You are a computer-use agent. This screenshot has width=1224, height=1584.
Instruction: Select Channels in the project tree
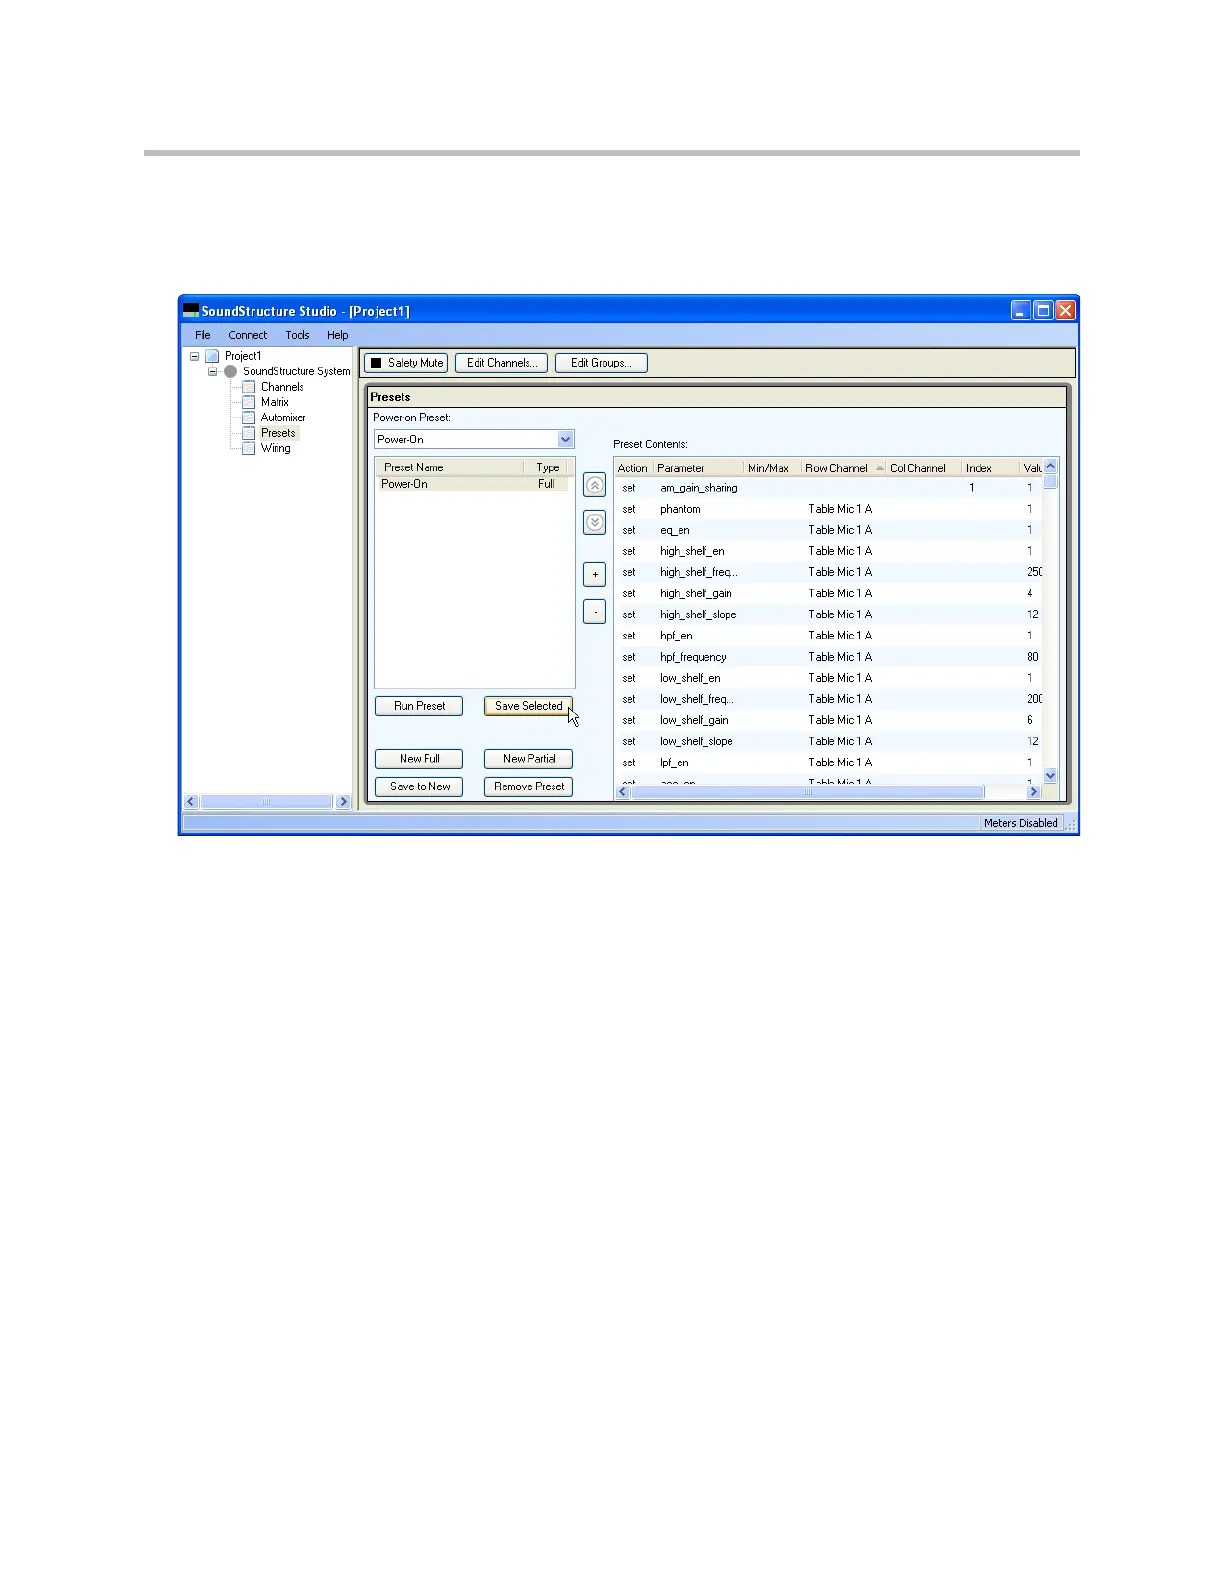coord(282,387)
